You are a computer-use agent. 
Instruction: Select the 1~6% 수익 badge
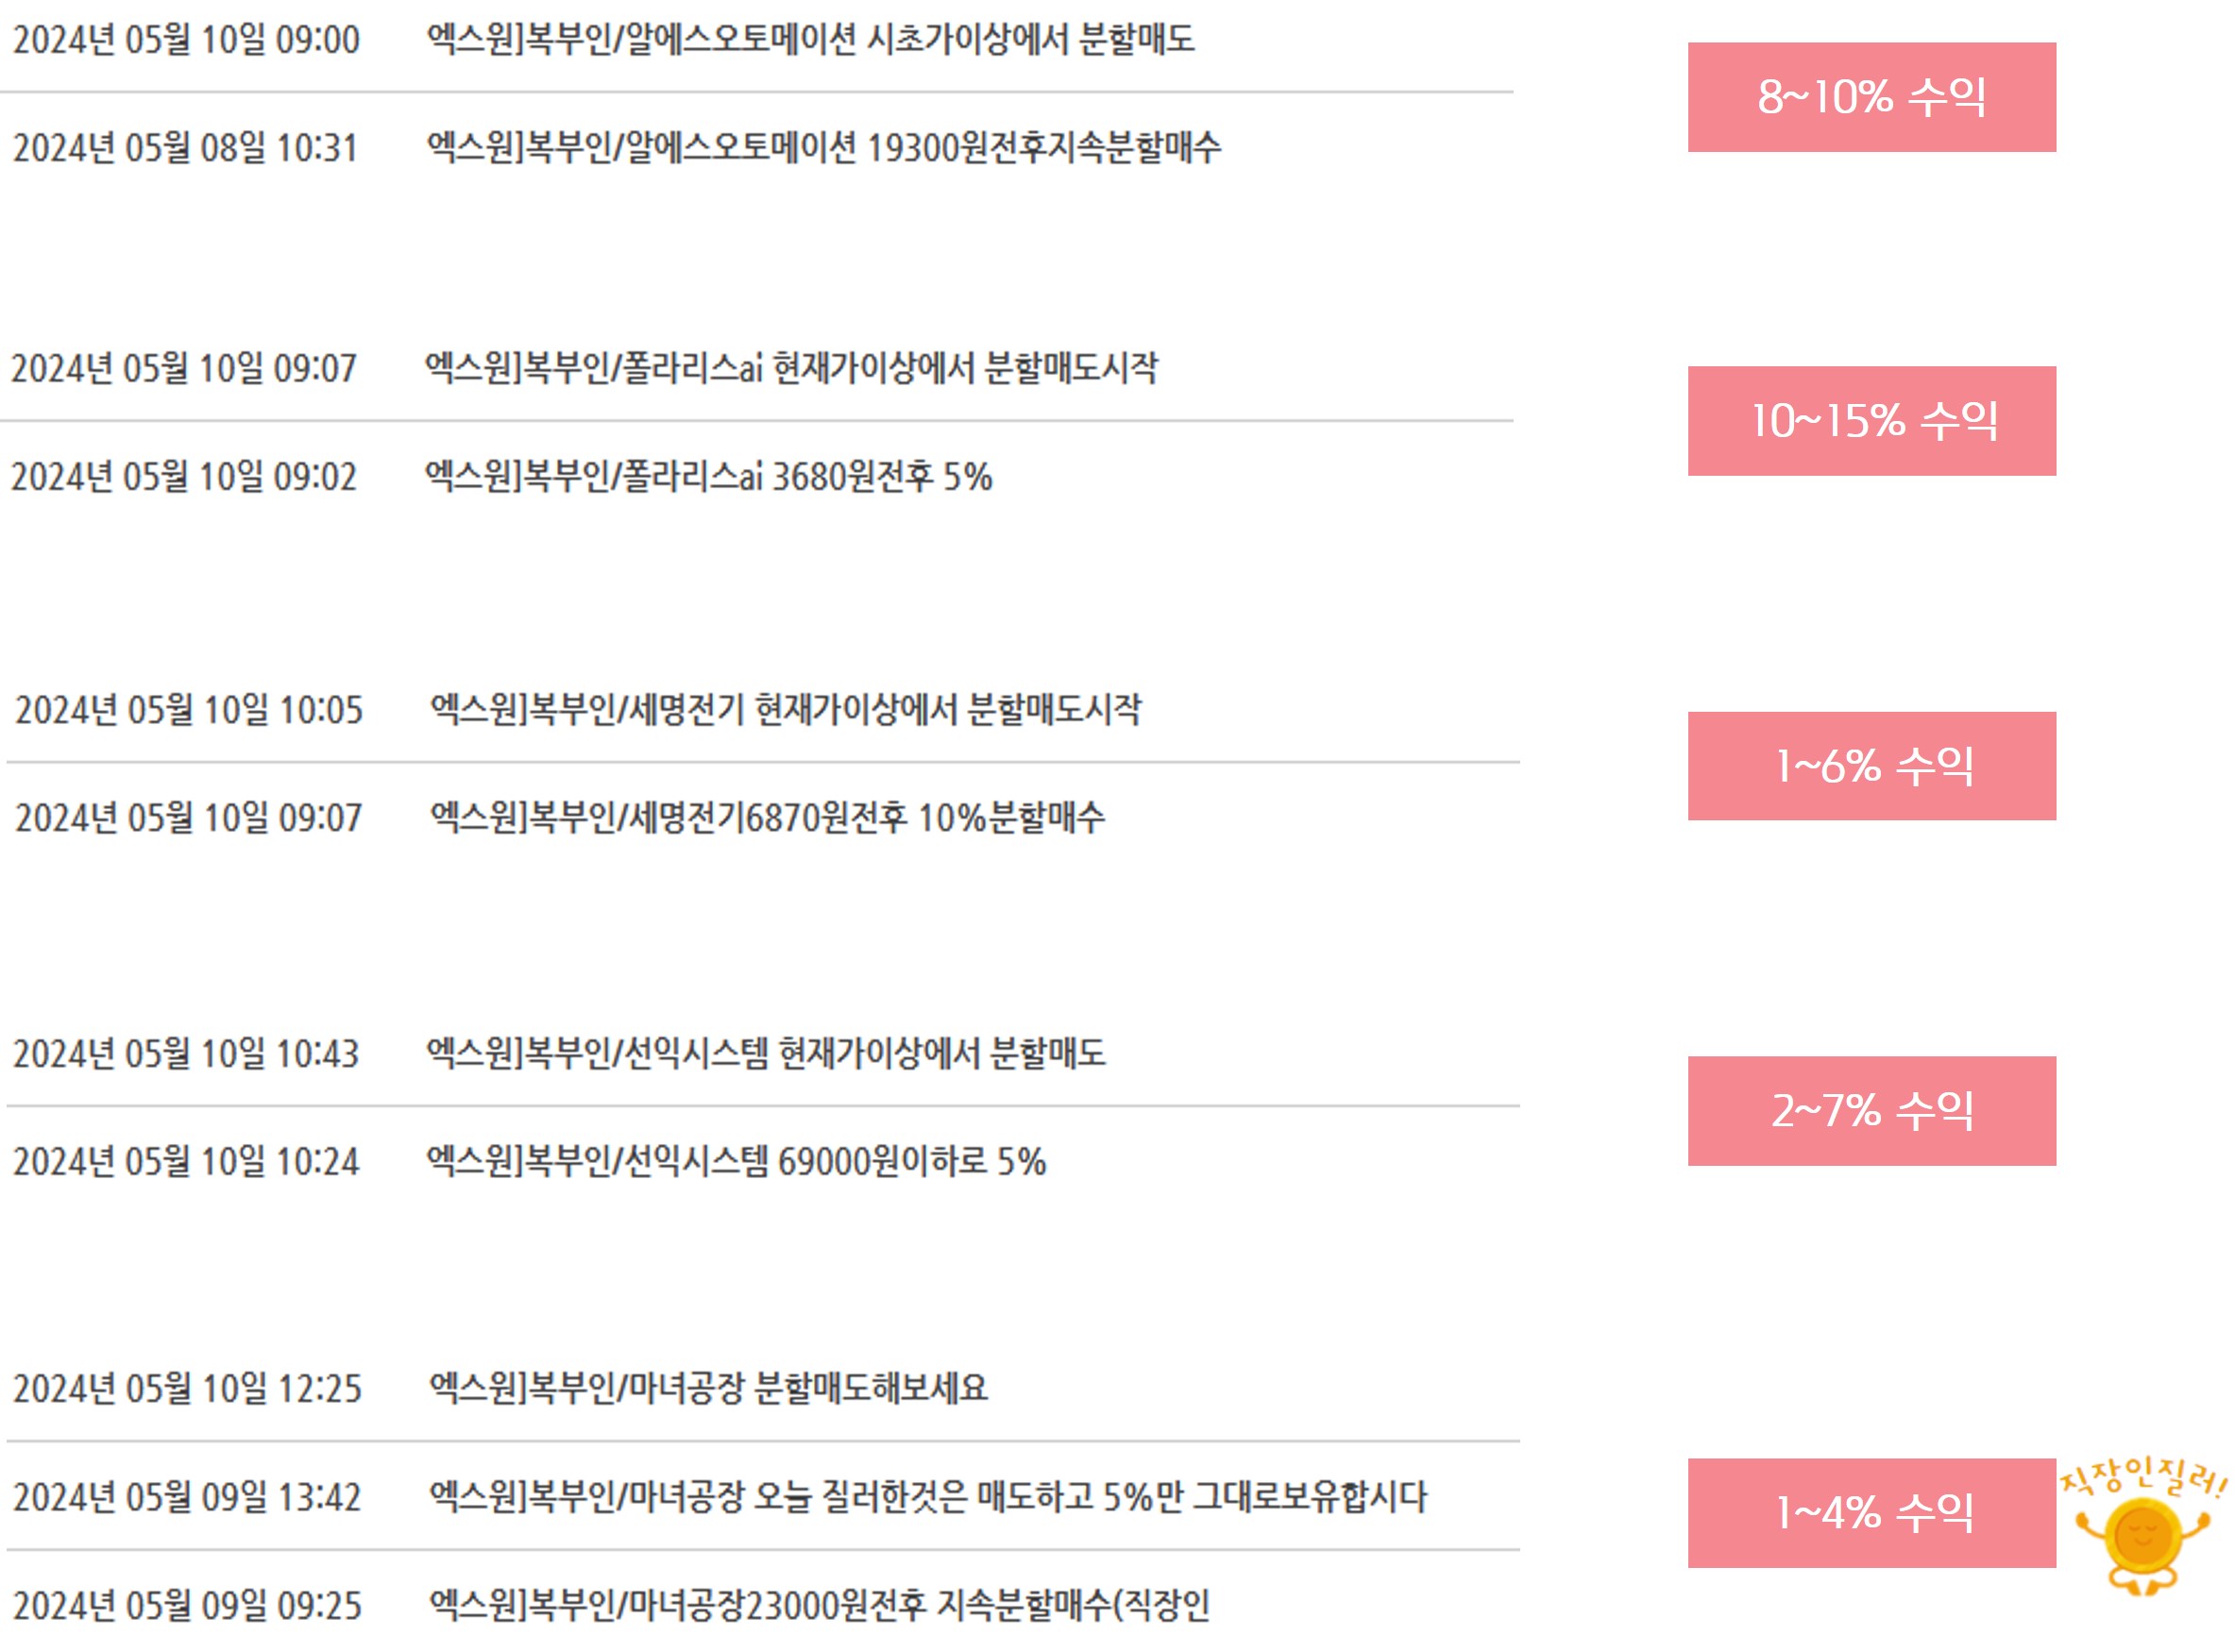click(1872, 766)
